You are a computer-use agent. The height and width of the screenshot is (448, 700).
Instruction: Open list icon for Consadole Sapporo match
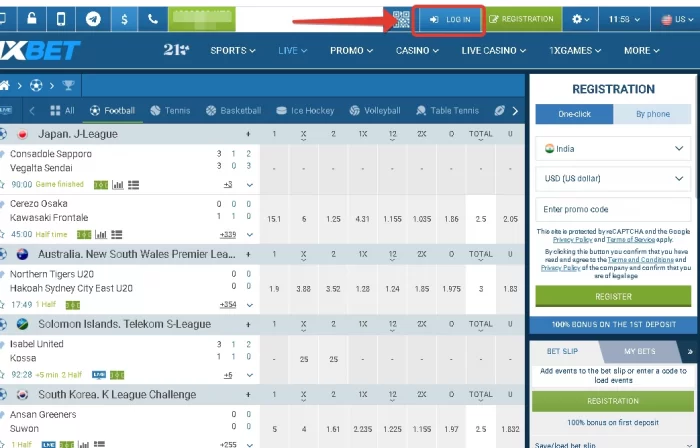click(x=133, y=185)
